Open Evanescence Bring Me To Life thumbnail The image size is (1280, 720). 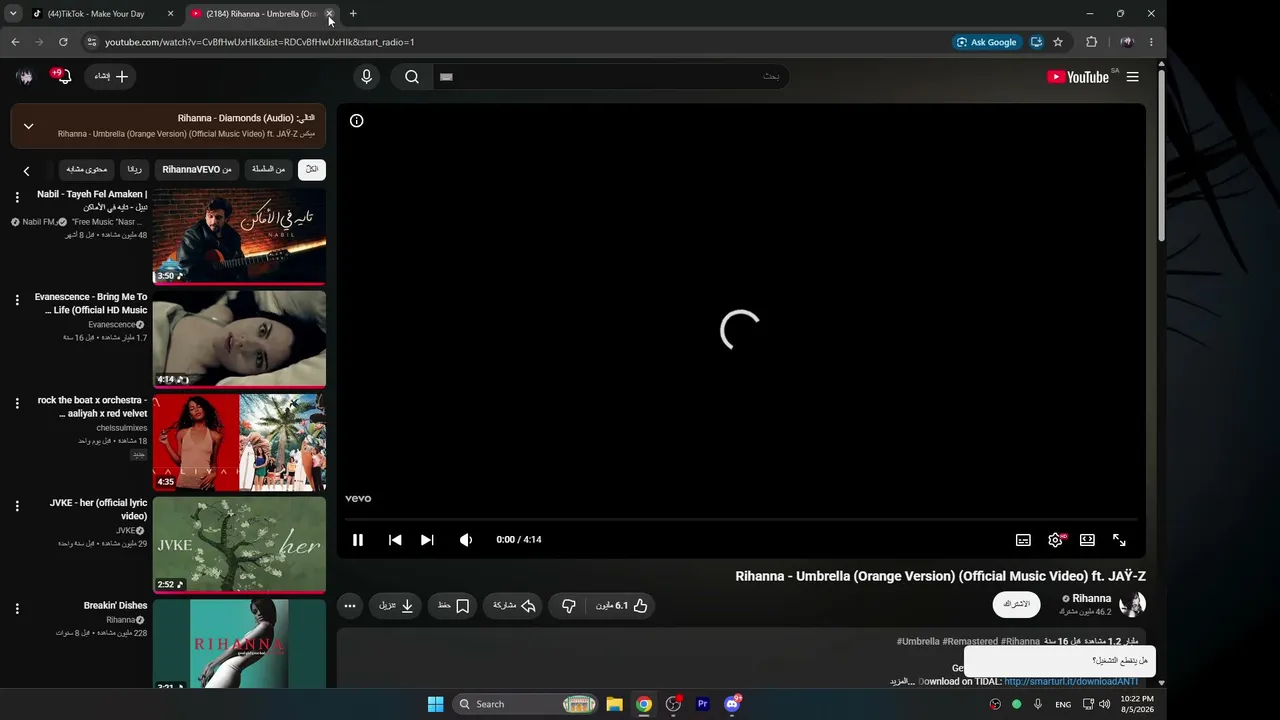point(239,339)
